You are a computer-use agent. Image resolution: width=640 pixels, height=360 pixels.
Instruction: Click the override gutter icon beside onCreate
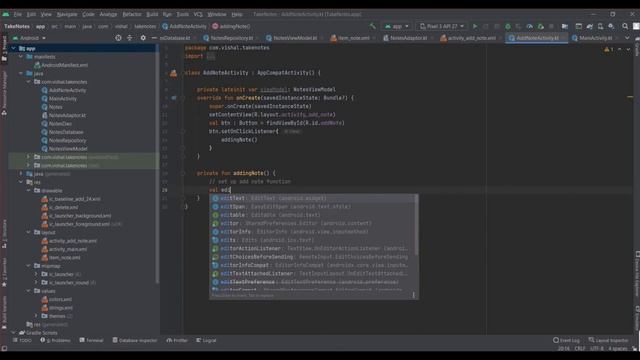(174, 98)
